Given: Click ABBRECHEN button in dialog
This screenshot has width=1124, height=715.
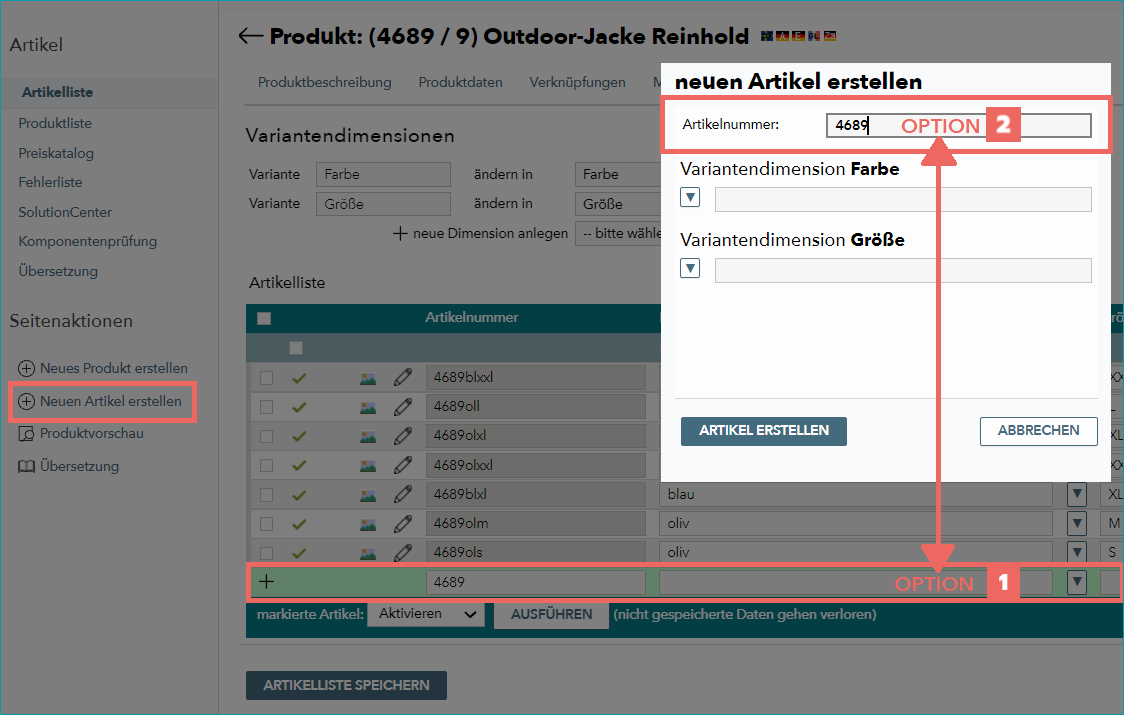Looking at the screenshot, I should tap(1038, 431).
